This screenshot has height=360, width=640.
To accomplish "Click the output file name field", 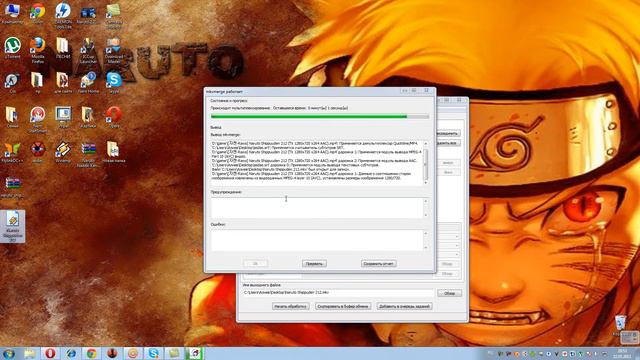I will pos(338,293).
